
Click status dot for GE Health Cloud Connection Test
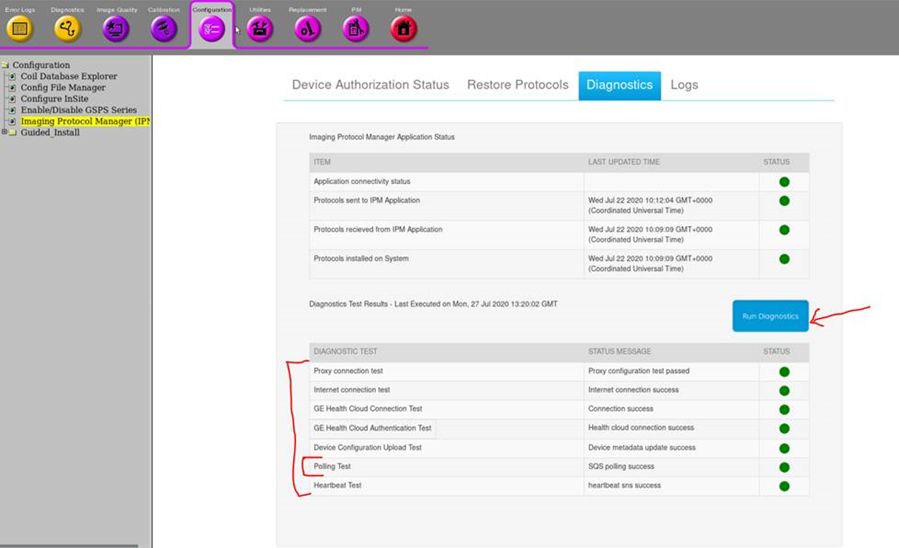[x=784, y=410]
